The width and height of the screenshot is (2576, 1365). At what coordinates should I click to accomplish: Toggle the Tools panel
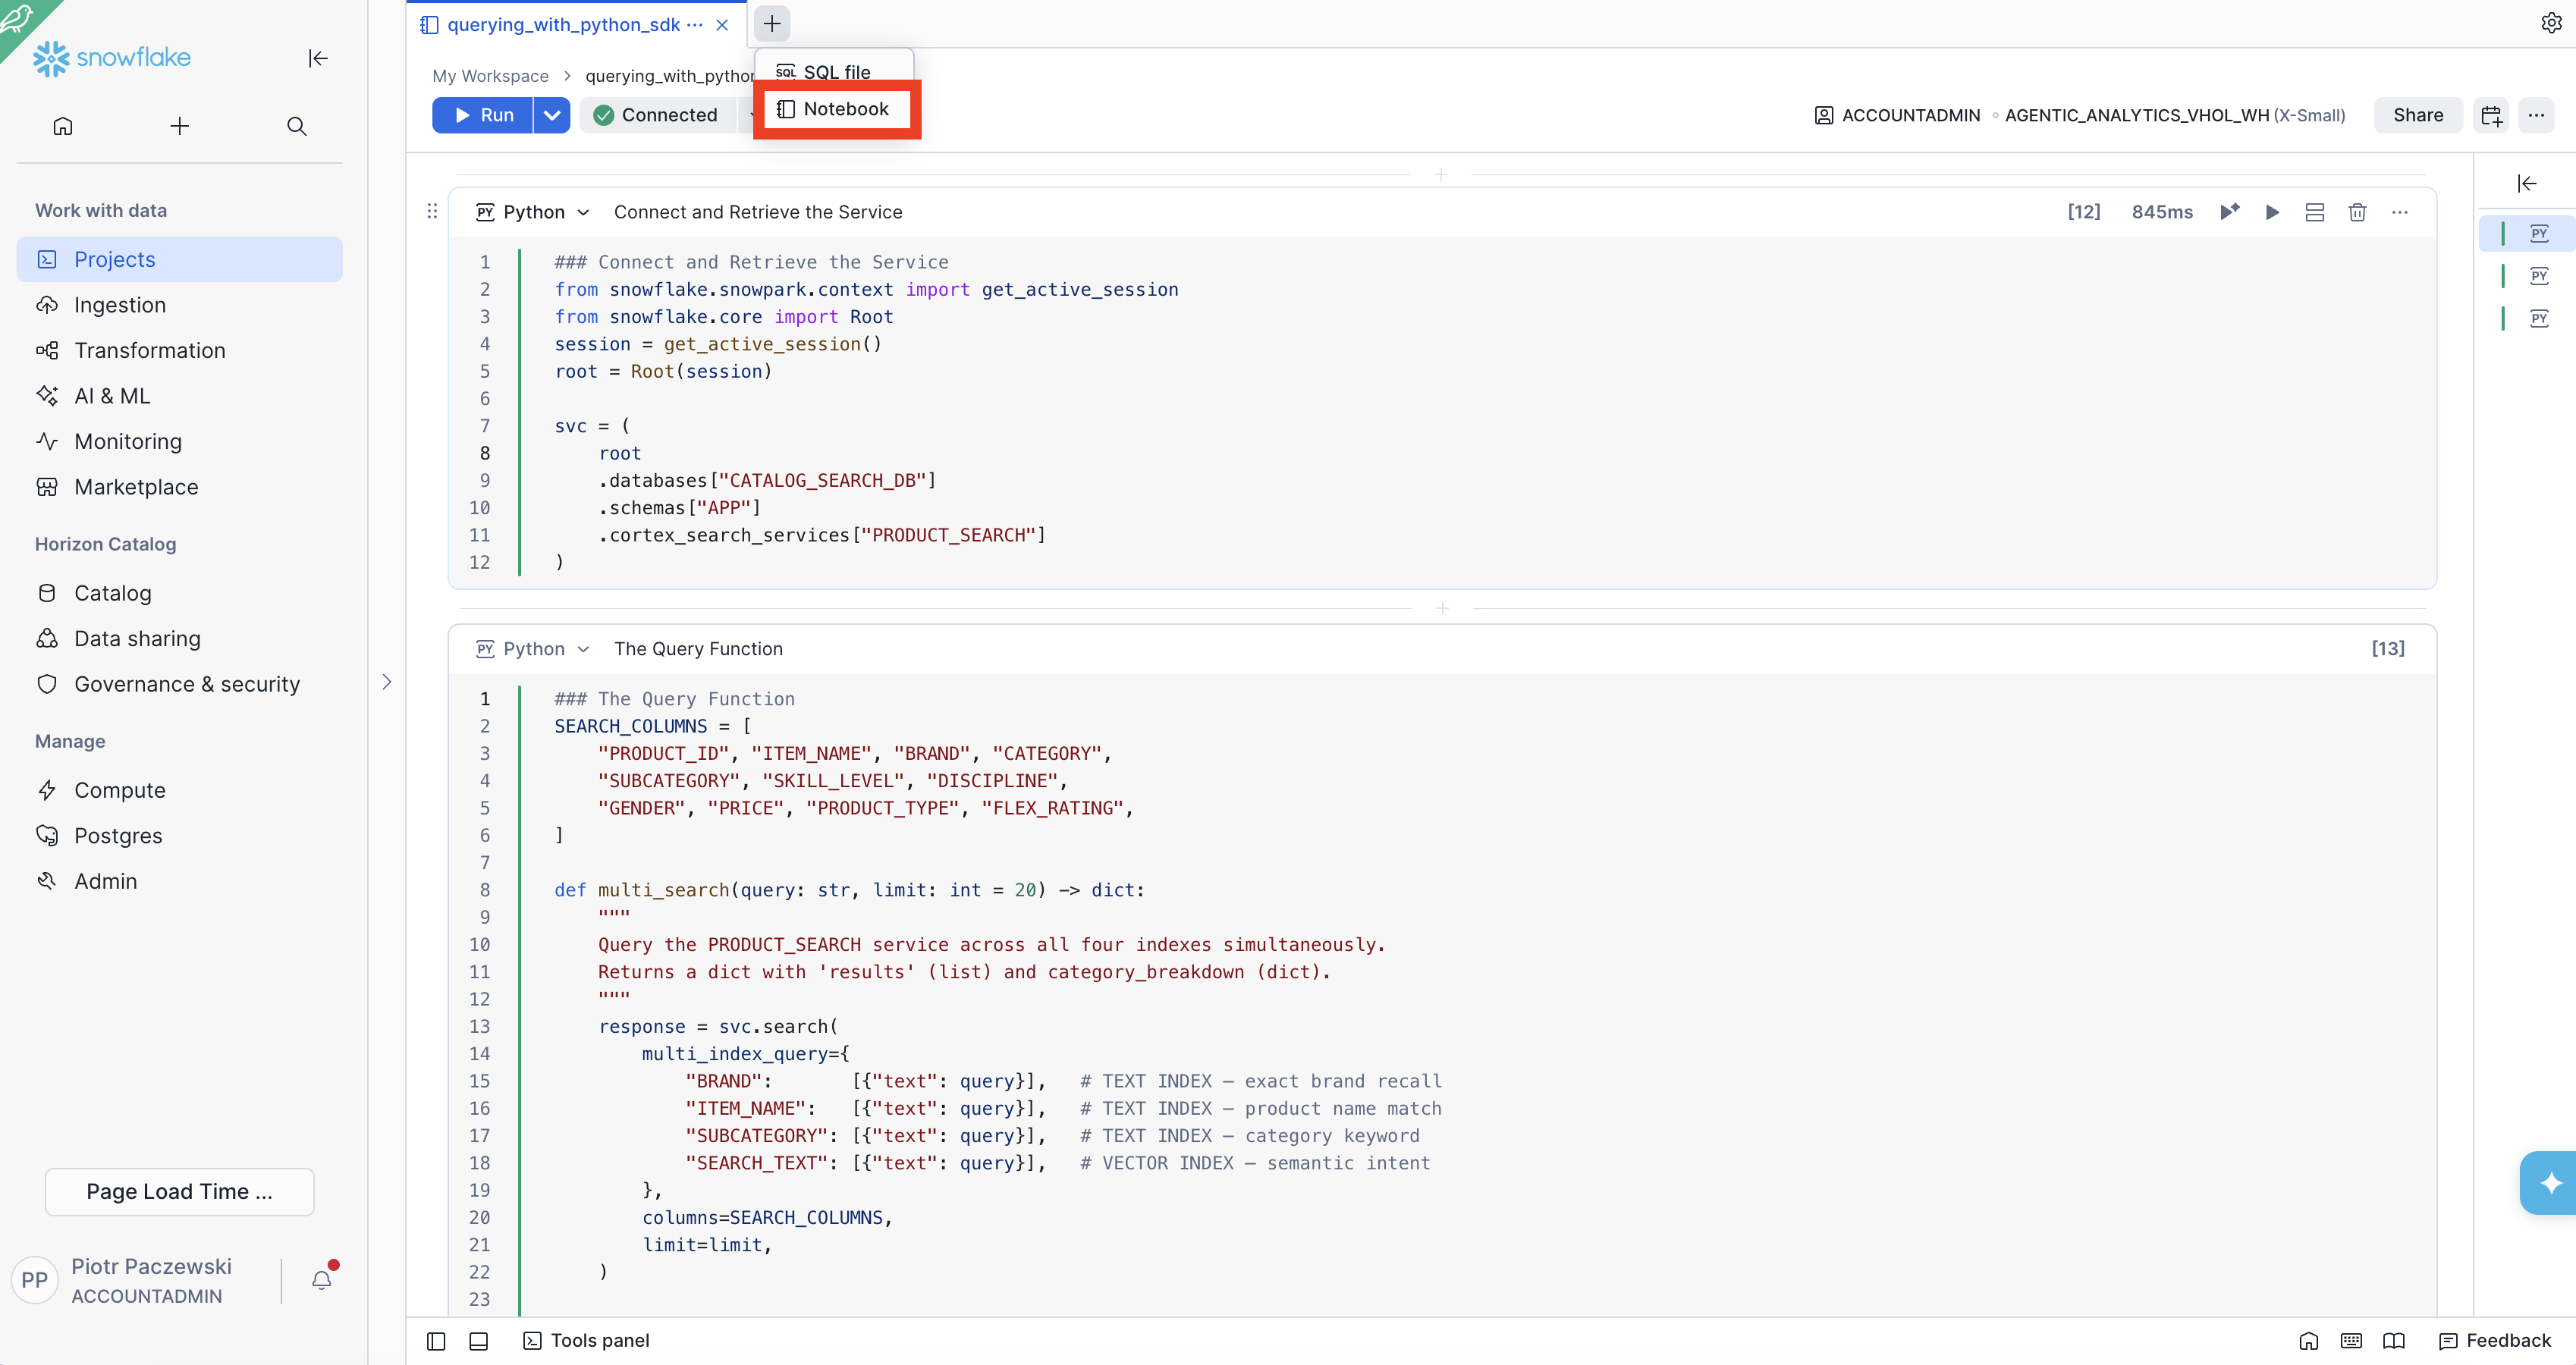pos(586,1341)
